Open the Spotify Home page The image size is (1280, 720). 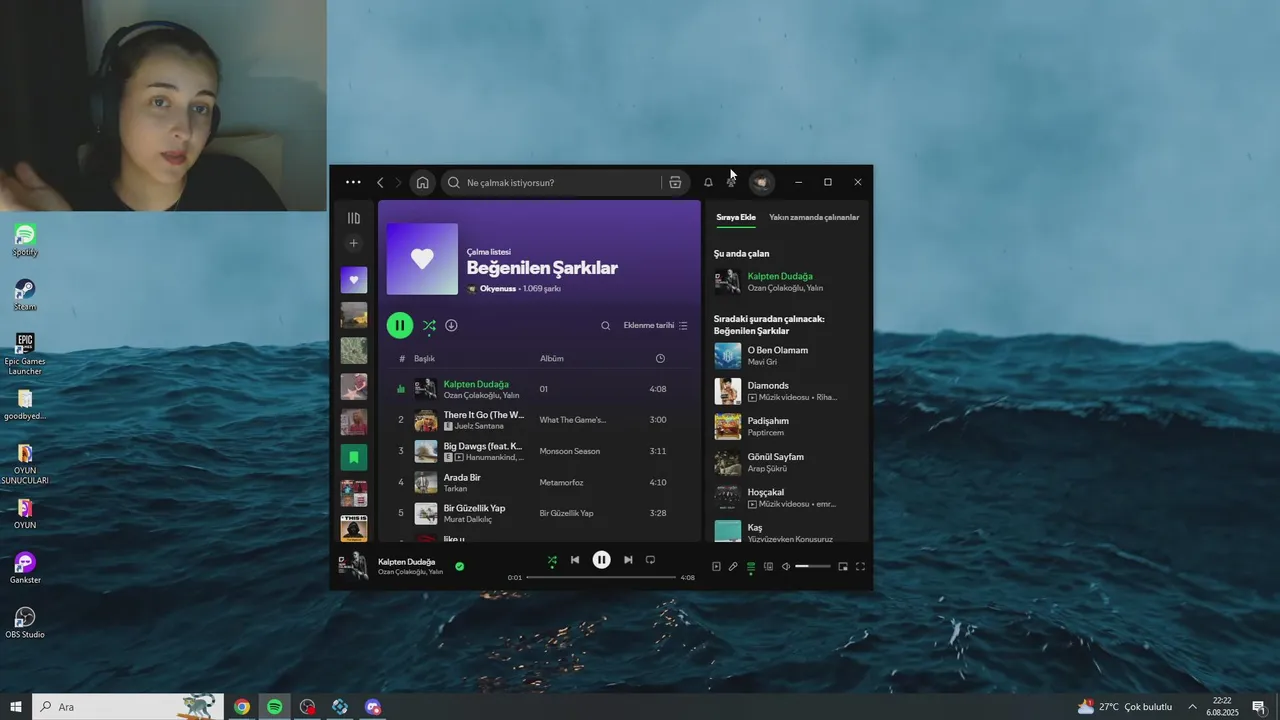pyautogui.click(x=422, y=182)
